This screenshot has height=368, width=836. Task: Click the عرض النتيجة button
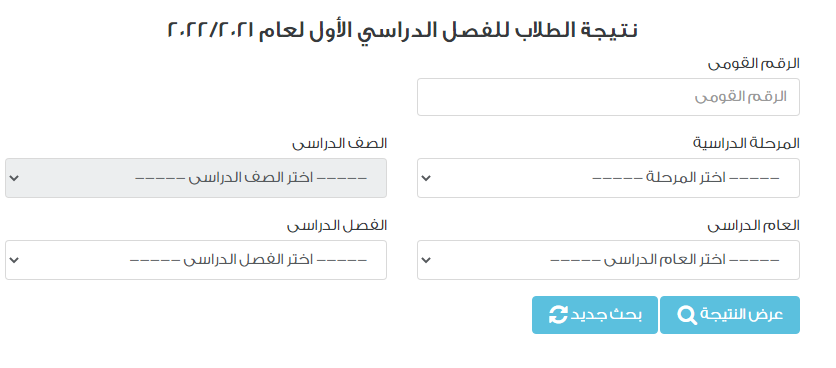pyautogui.click(x=730, y=315)
